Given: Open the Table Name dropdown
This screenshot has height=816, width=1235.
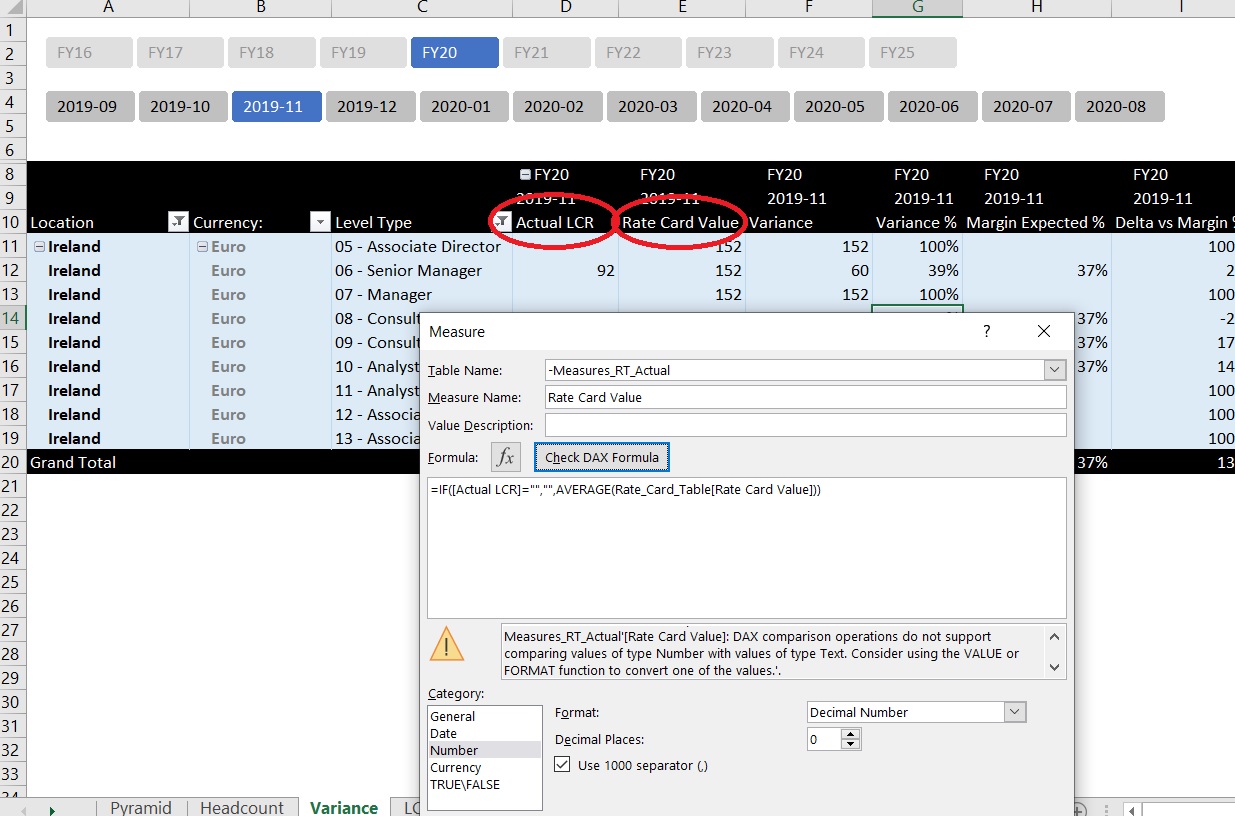Looking at the screenshot, I should tap(1055, 370).
